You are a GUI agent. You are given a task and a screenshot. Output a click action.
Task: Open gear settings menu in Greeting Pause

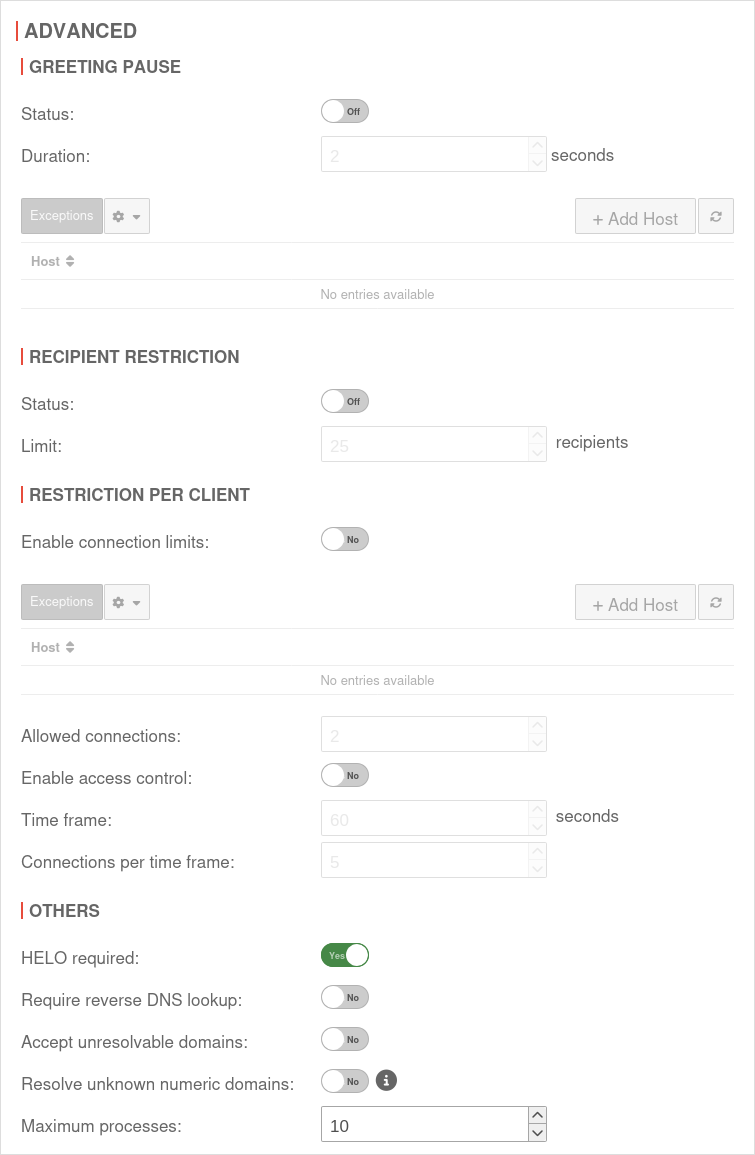click(127, 216)
